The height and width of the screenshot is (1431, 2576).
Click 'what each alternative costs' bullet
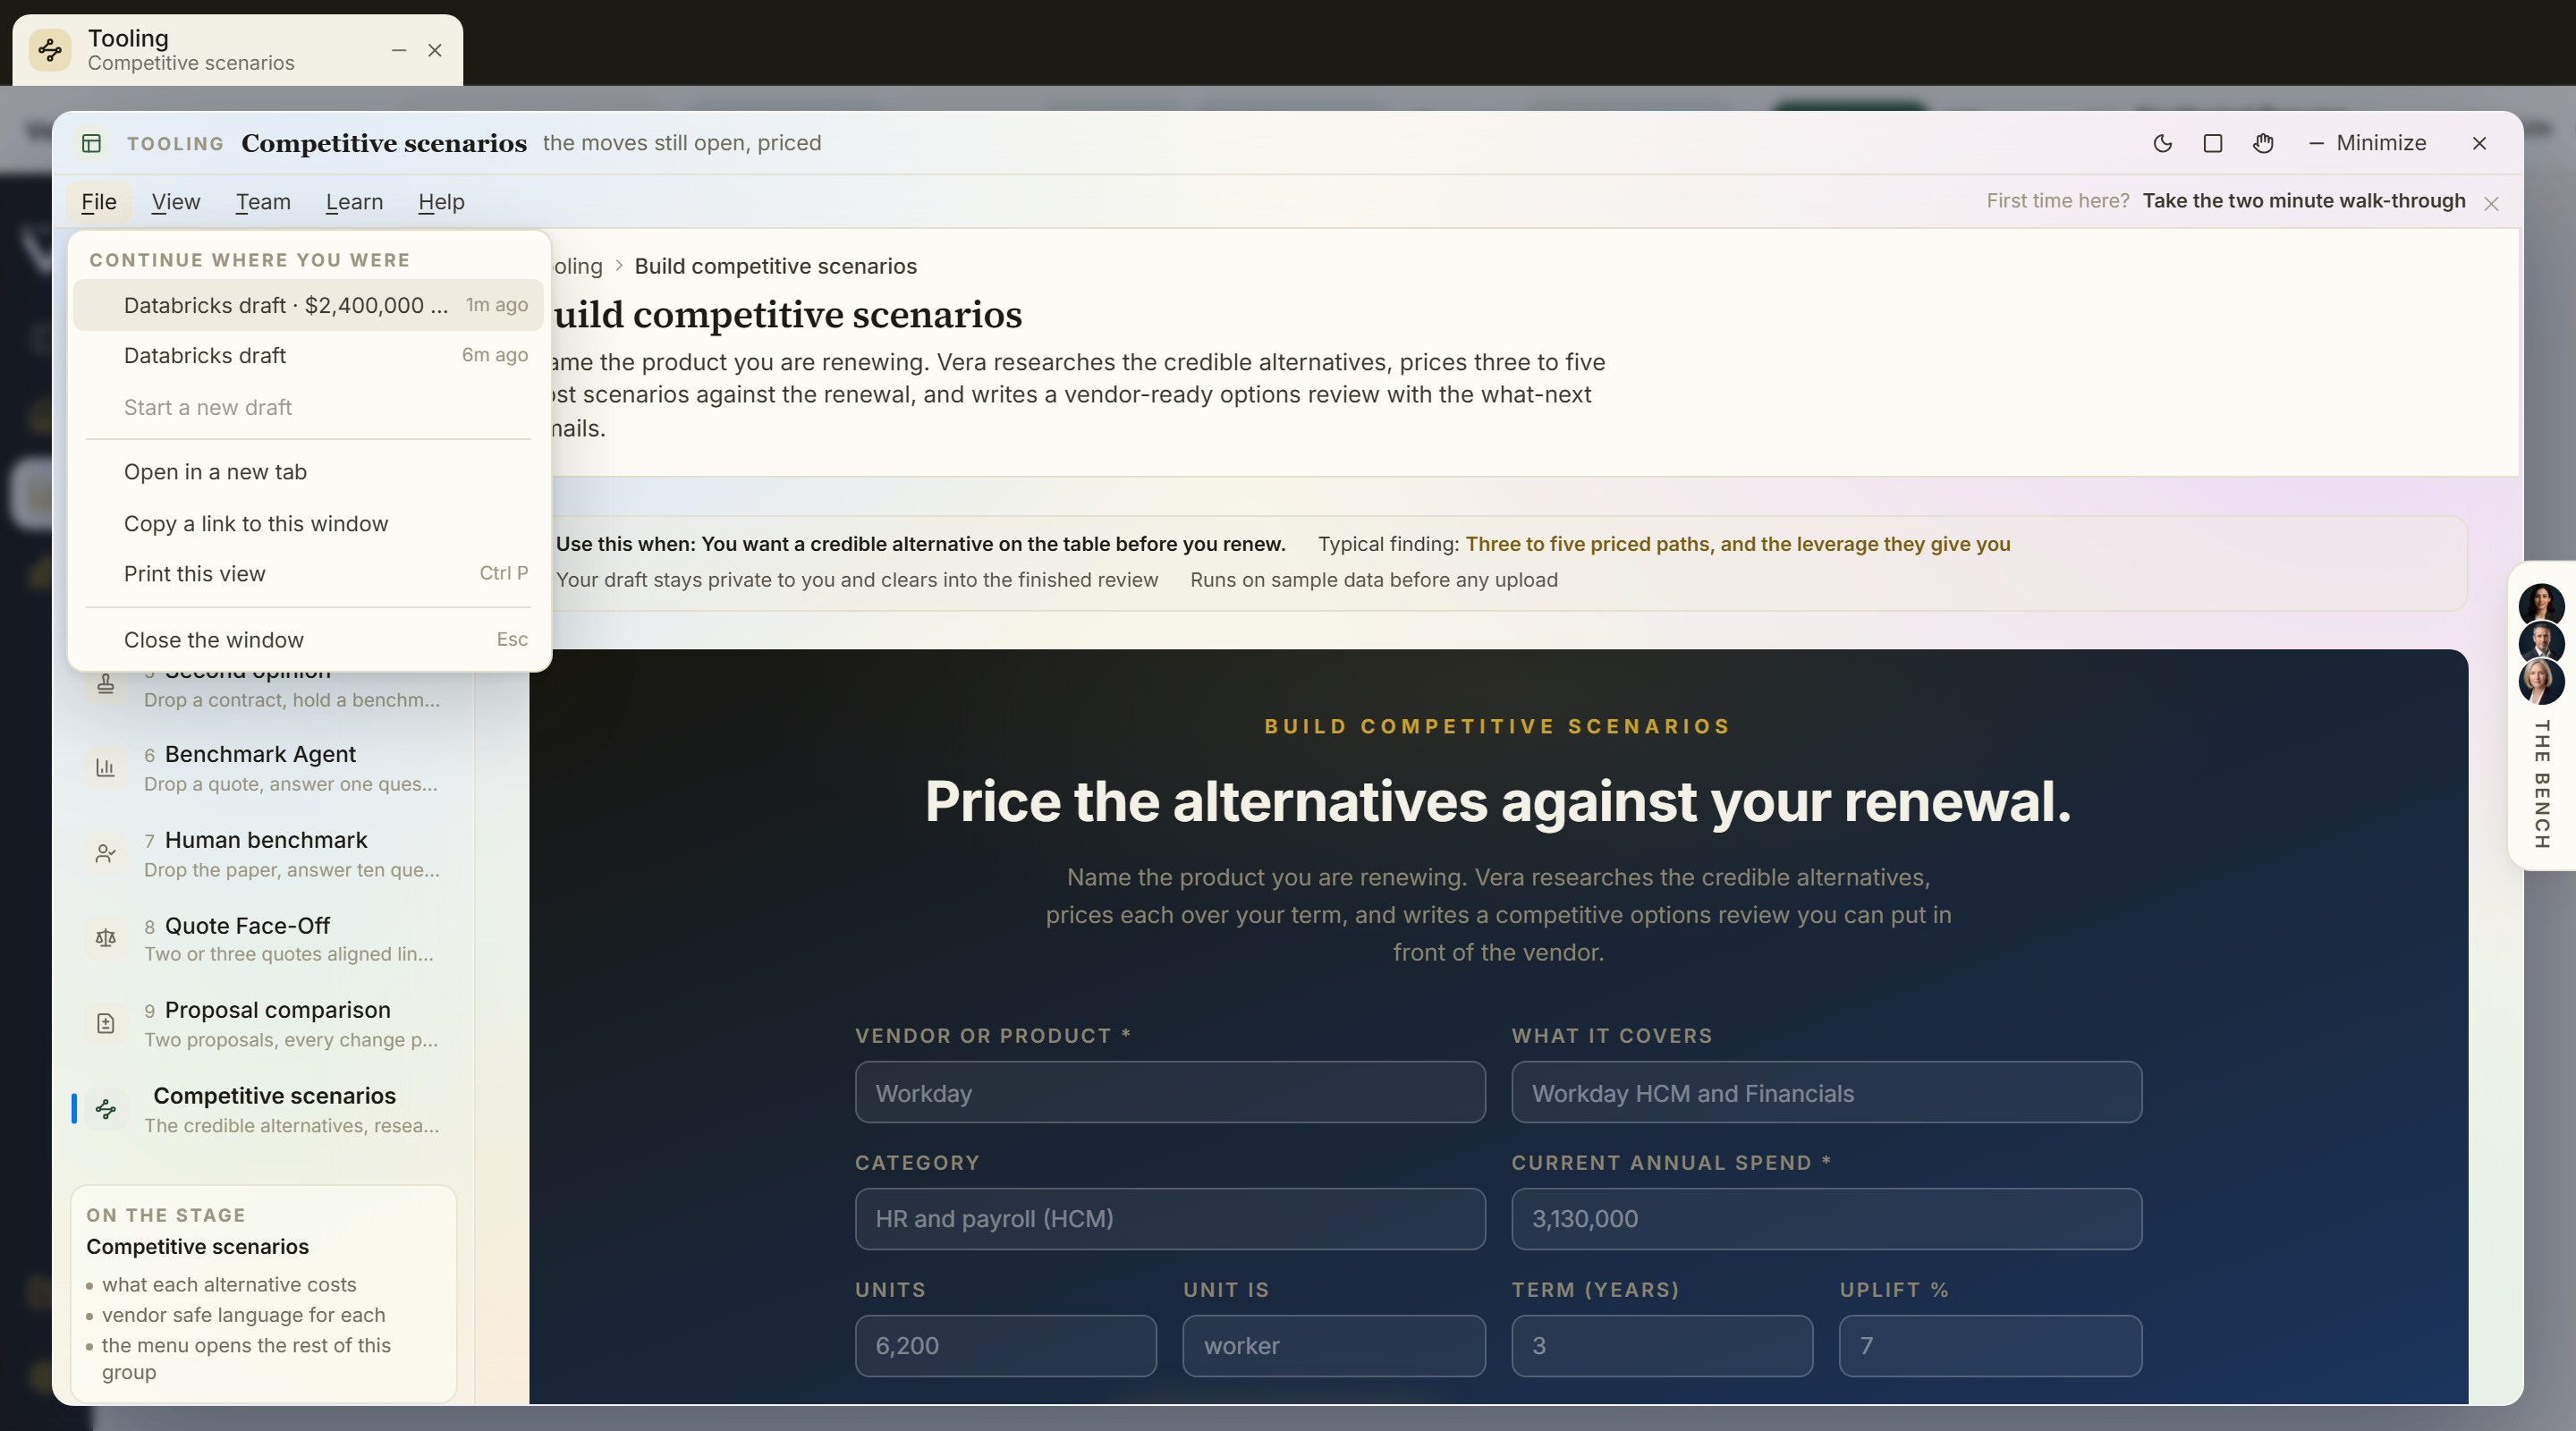[x=229, y=1285]
